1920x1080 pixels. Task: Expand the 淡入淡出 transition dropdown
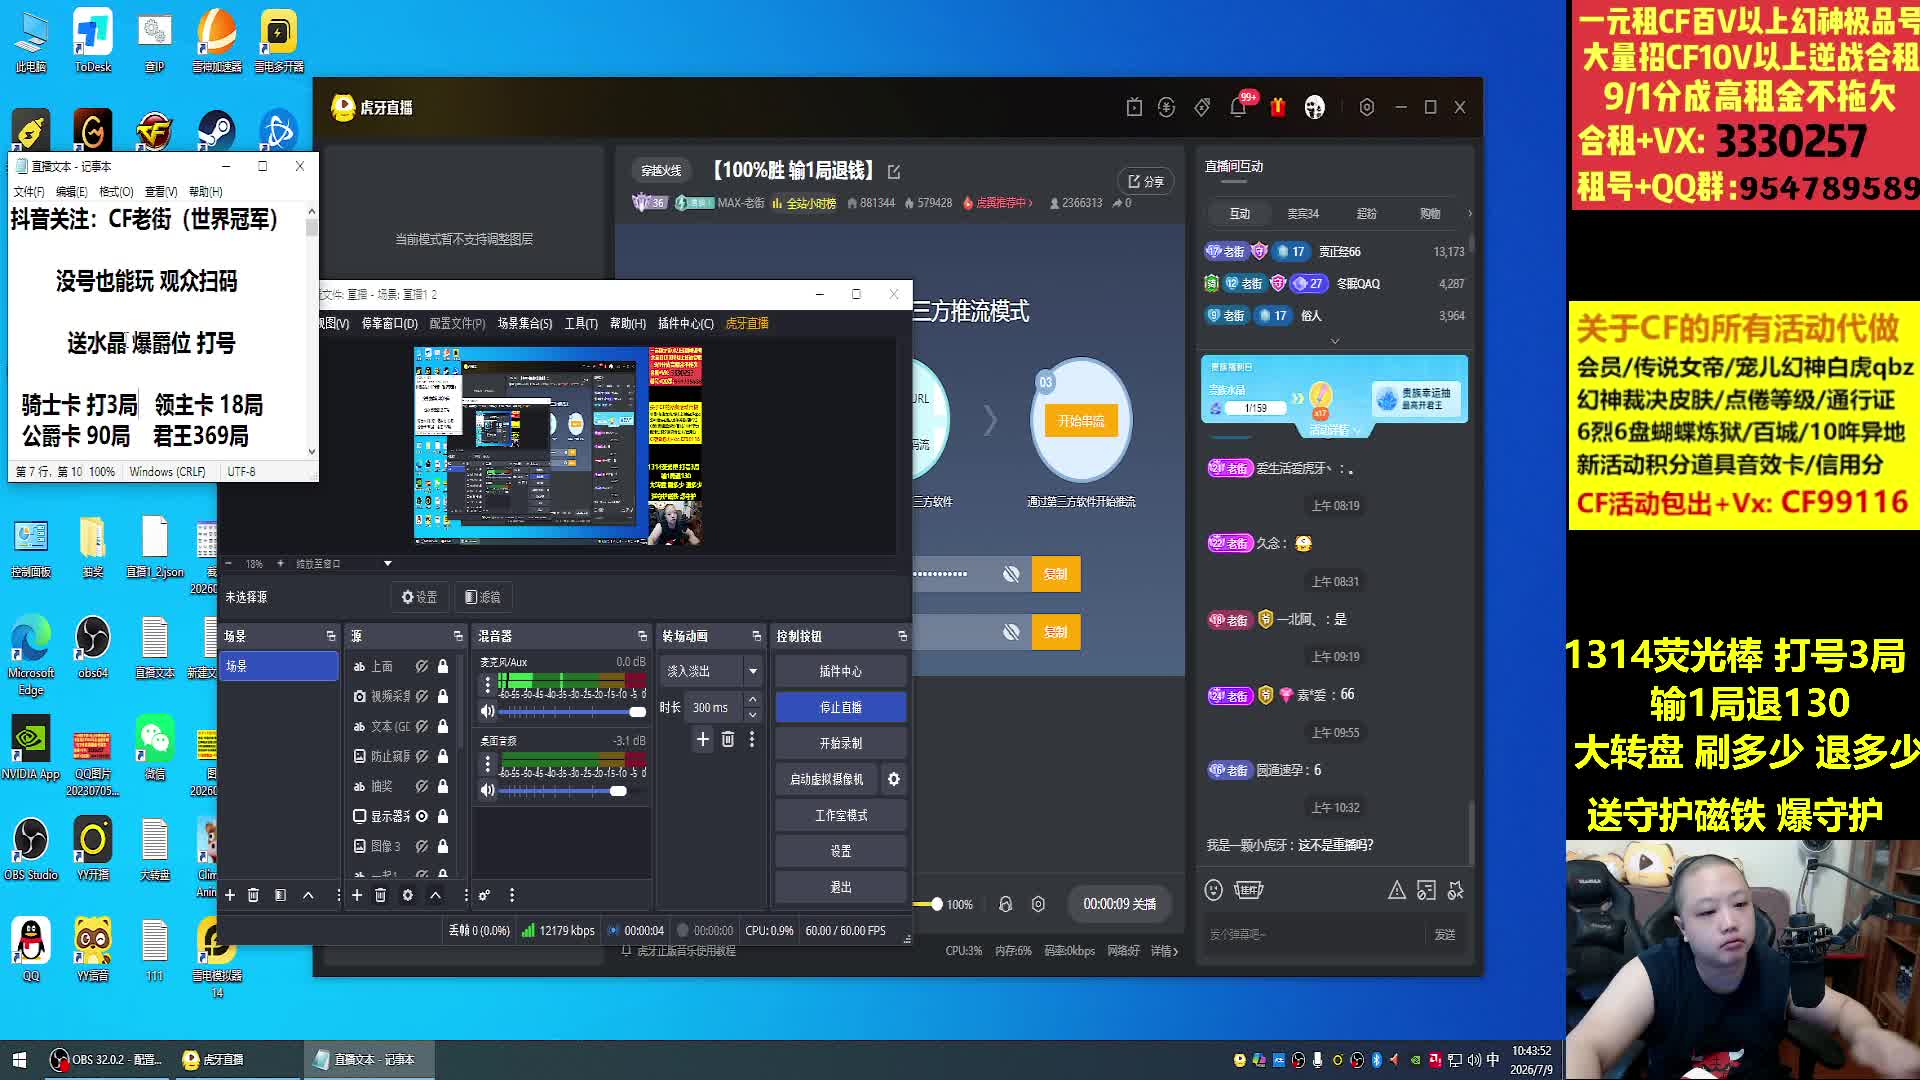click(753, 671)
